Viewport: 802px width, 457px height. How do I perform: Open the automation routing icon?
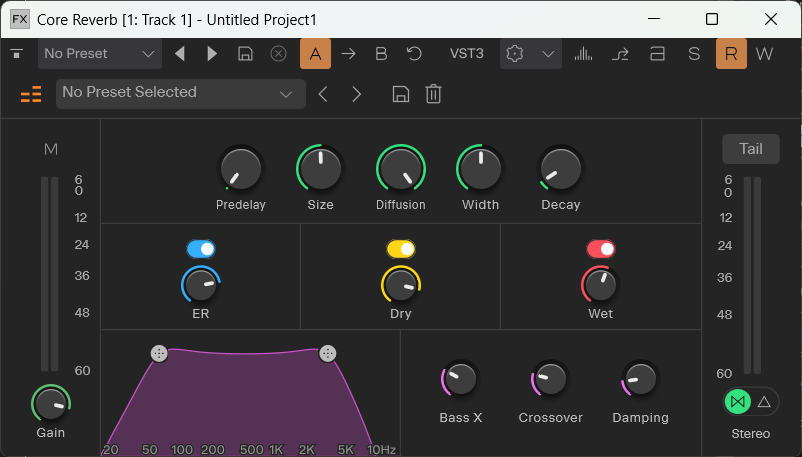pyautogui.click(x=620, y=53)
